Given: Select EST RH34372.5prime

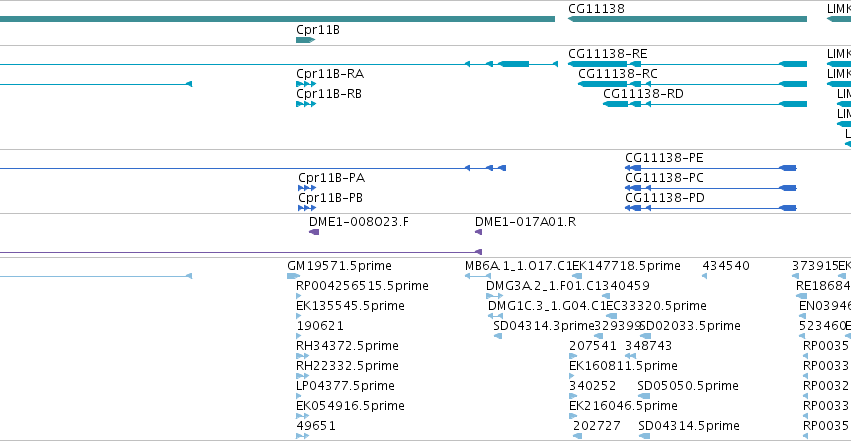Looking at the screenshot, I should click(x=347, y=346).
